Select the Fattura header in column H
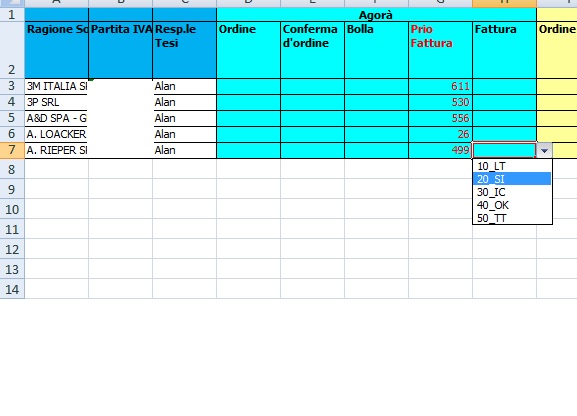The width and height of the screenshot is (577, 416). (505, 50)
